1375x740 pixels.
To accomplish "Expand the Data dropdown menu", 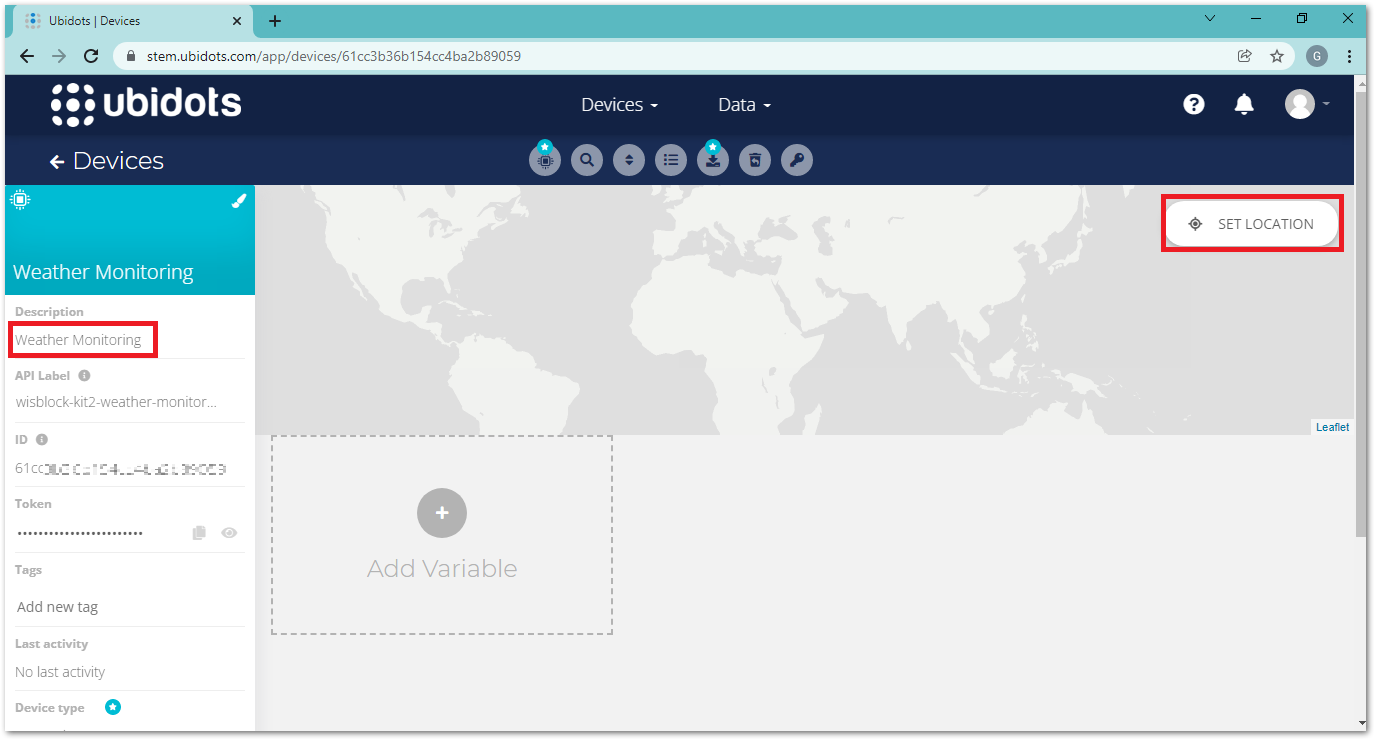I will [744, 105].
